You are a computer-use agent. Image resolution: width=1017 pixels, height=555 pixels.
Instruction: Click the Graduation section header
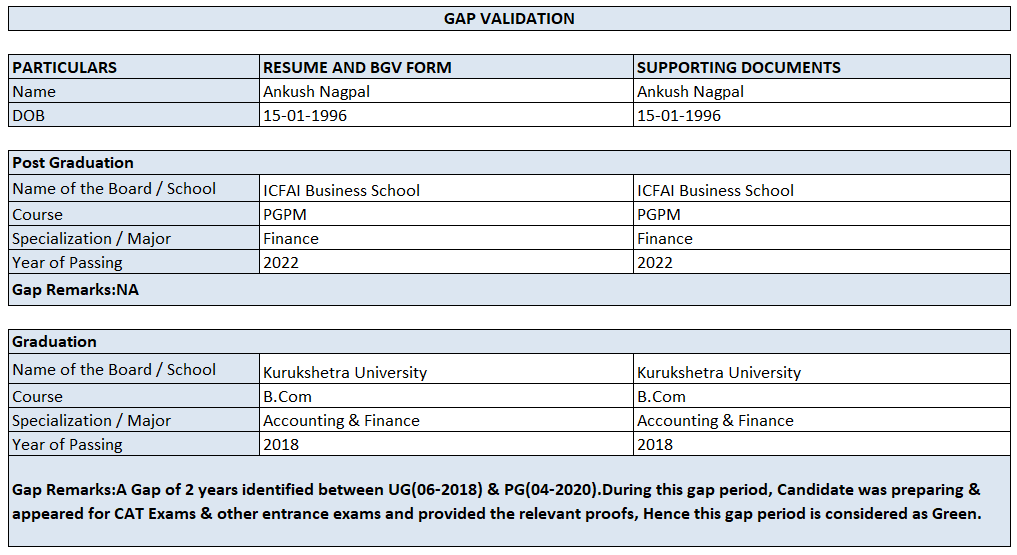(55, 342)
